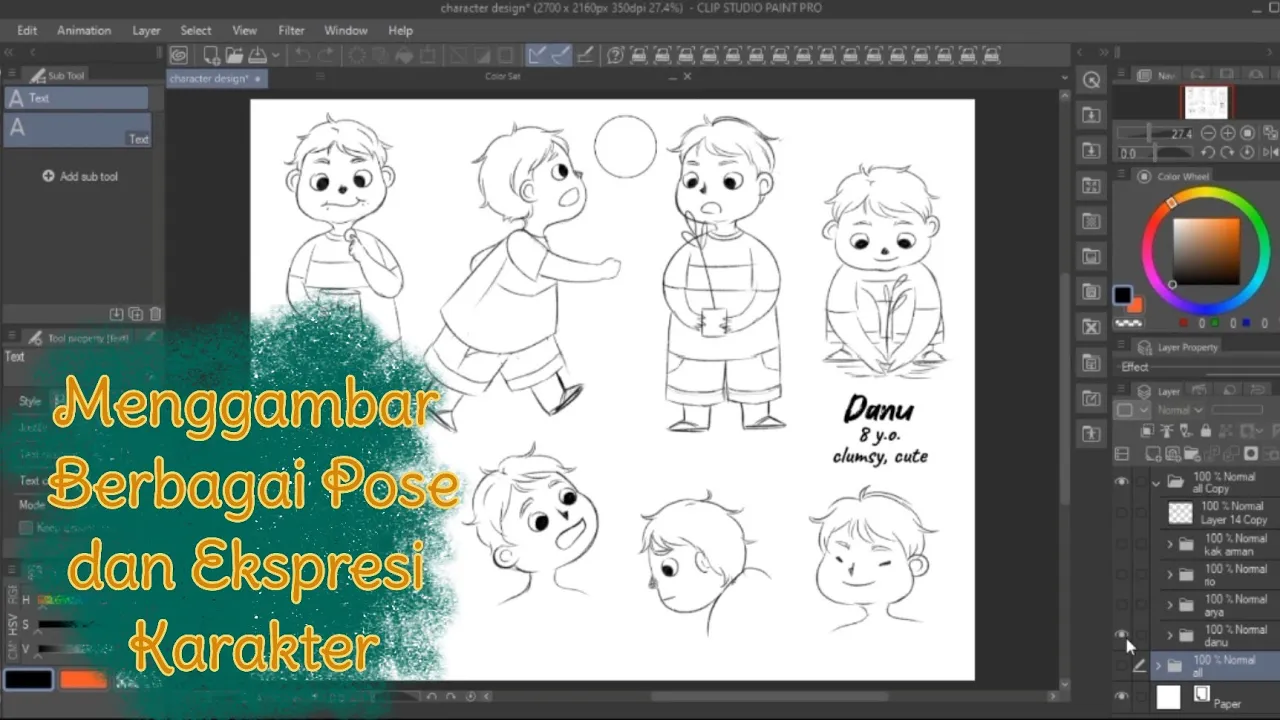Screen dimensions: 1280x720
Task: Toggle visibility of the Paper layer
Action: point(1121,696)
